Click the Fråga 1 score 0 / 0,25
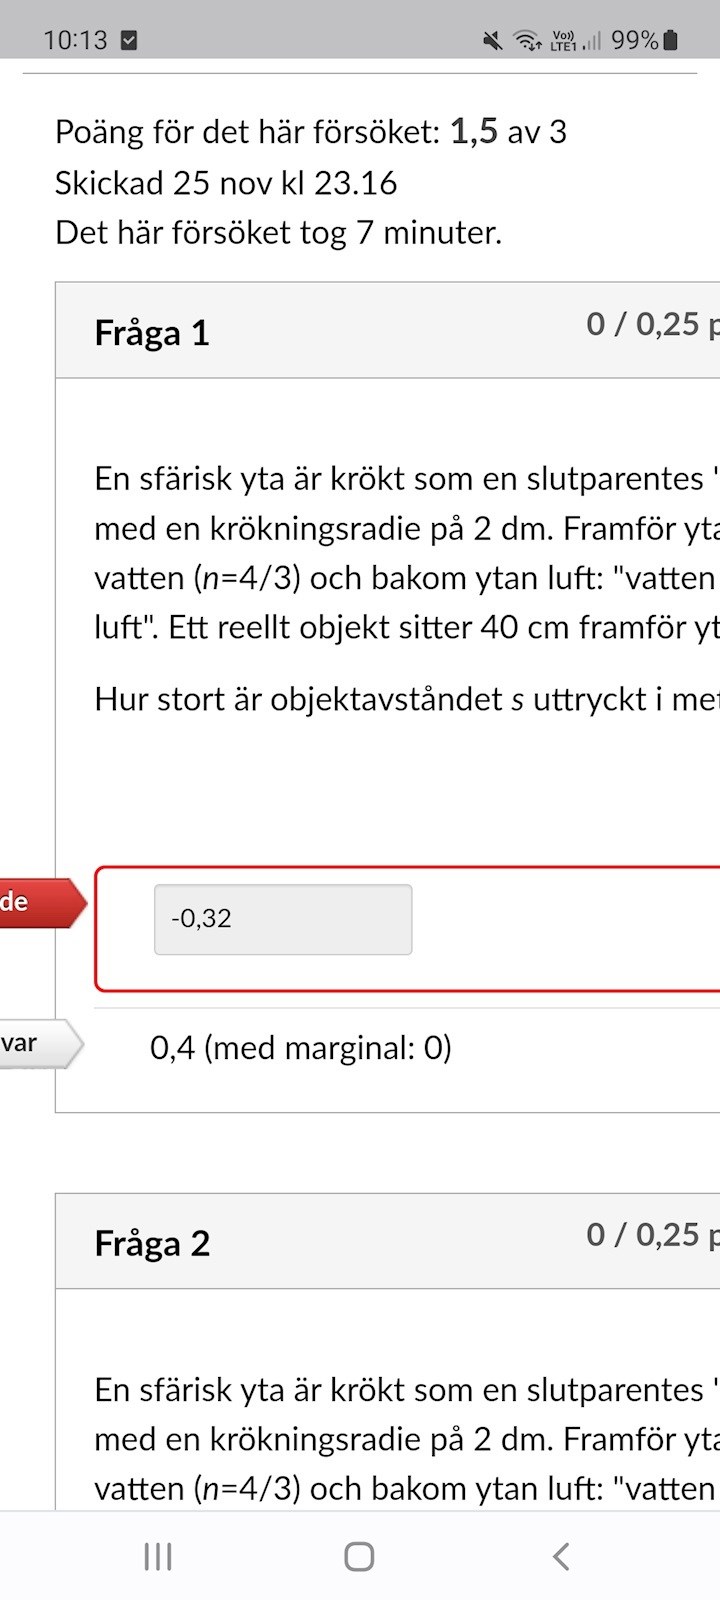This screenshot has width=720, height=1600. pyautogui.click(x=648, y=324)
